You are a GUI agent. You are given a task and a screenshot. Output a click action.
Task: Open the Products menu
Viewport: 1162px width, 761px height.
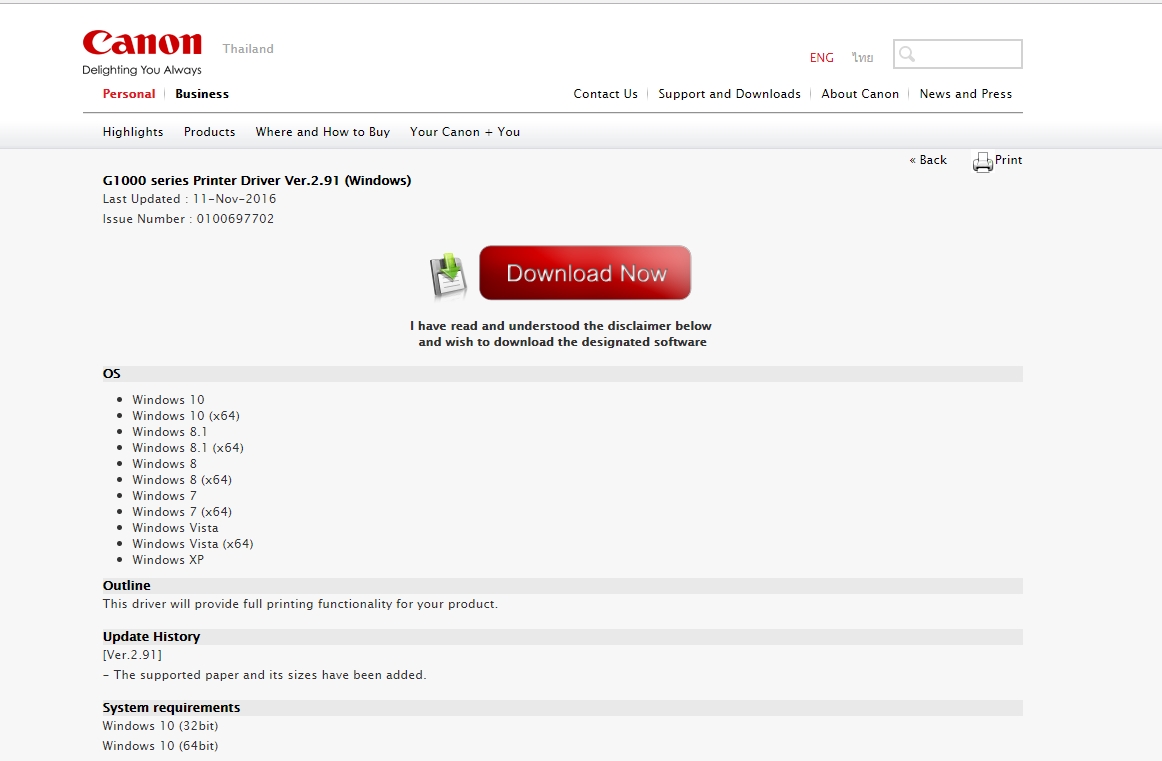[x=210, y=132]
